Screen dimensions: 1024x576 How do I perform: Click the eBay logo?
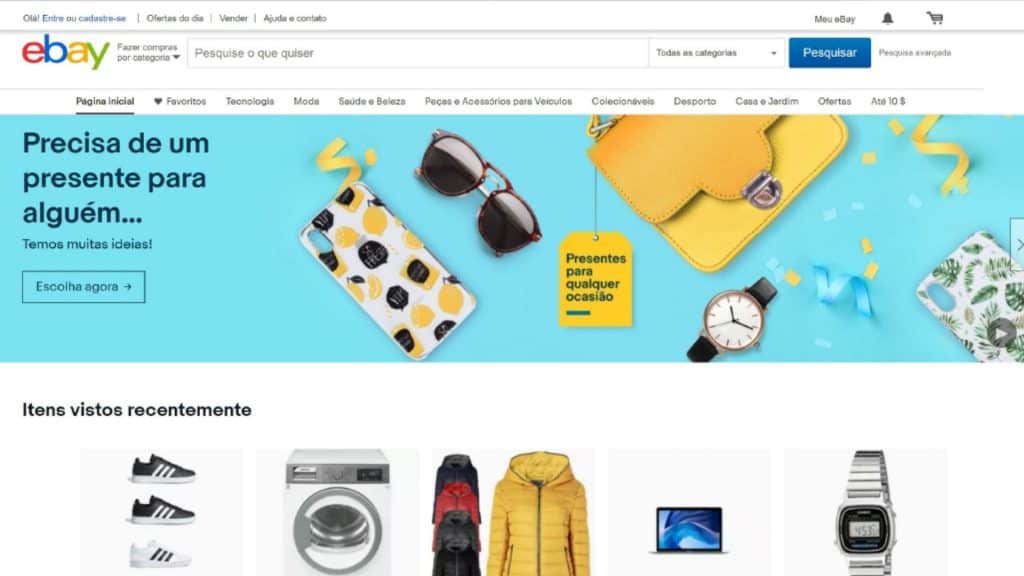pyautogui.click(x=65, y=52)
